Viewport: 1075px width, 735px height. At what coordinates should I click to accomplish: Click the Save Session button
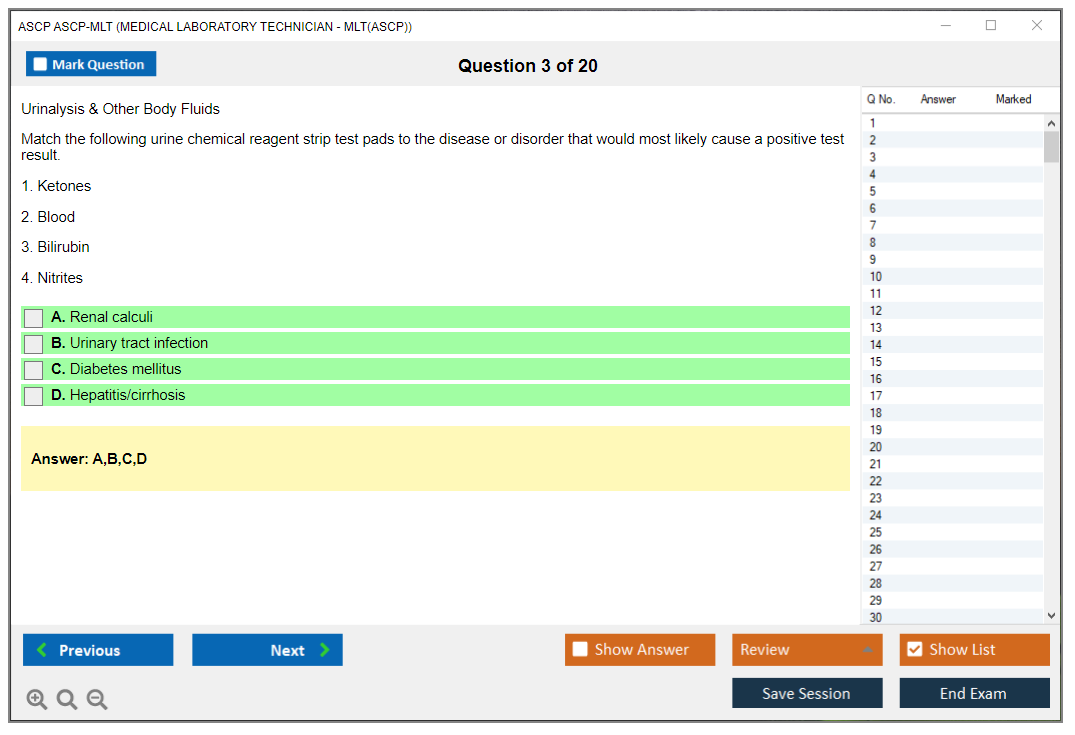807,694
